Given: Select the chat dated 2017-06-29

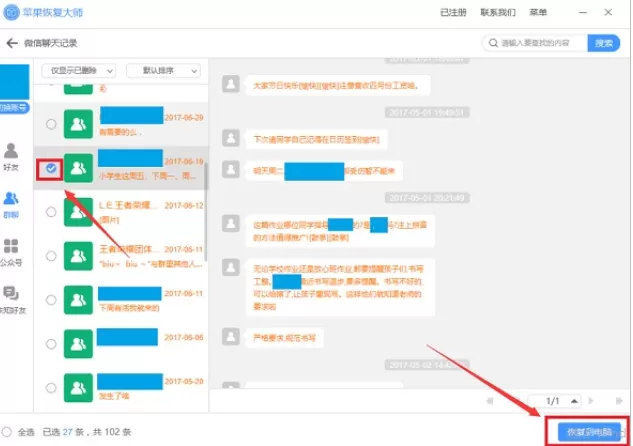Looking at the screenshot, I should [x=51, y=124].
